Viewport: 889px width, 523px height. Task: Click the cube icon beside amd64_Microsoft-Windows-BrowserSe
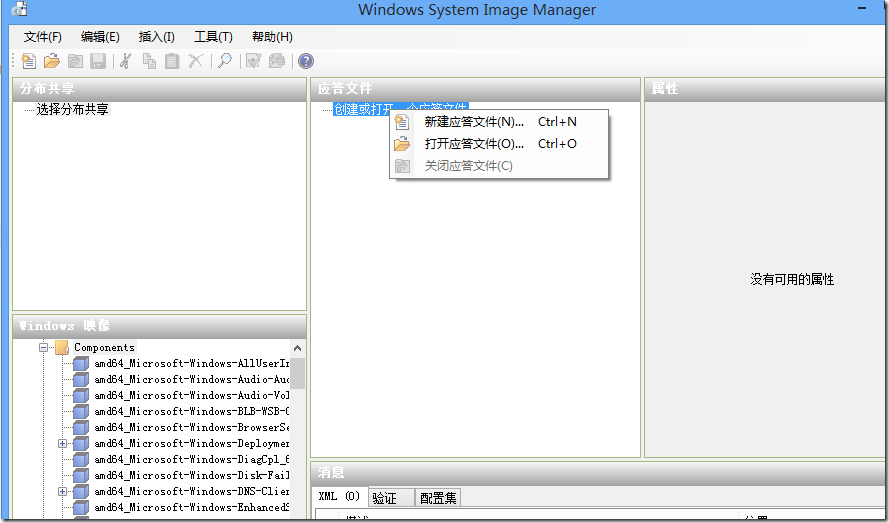click(81, 427)
